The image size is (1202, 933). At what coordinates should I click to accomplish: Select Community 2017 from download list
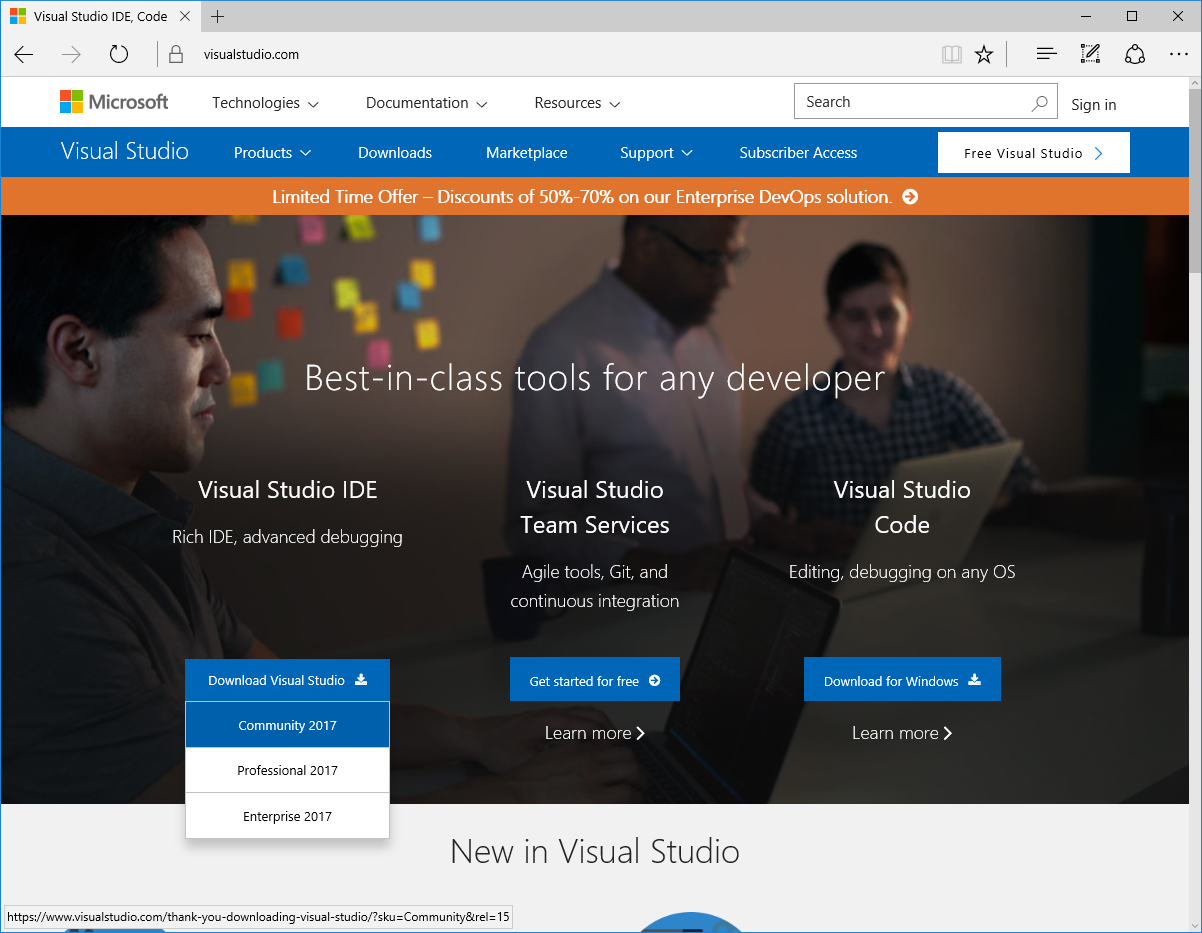pyautogui.click(x=287, y=725)
